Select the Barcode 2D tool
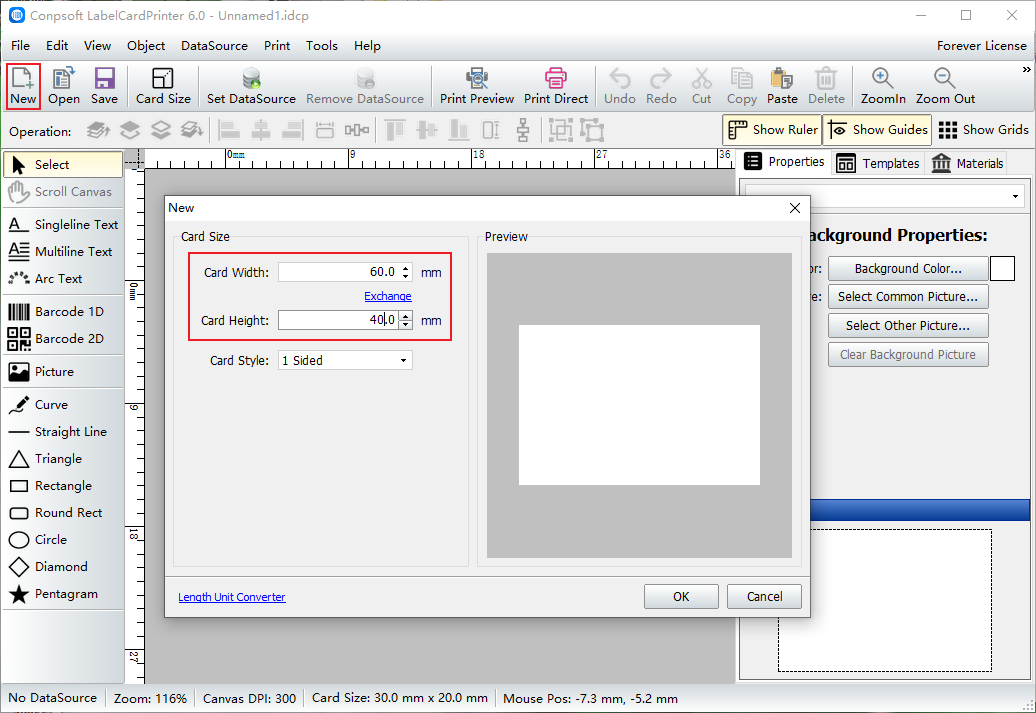The image size is (1036, 713). (63, 339)
